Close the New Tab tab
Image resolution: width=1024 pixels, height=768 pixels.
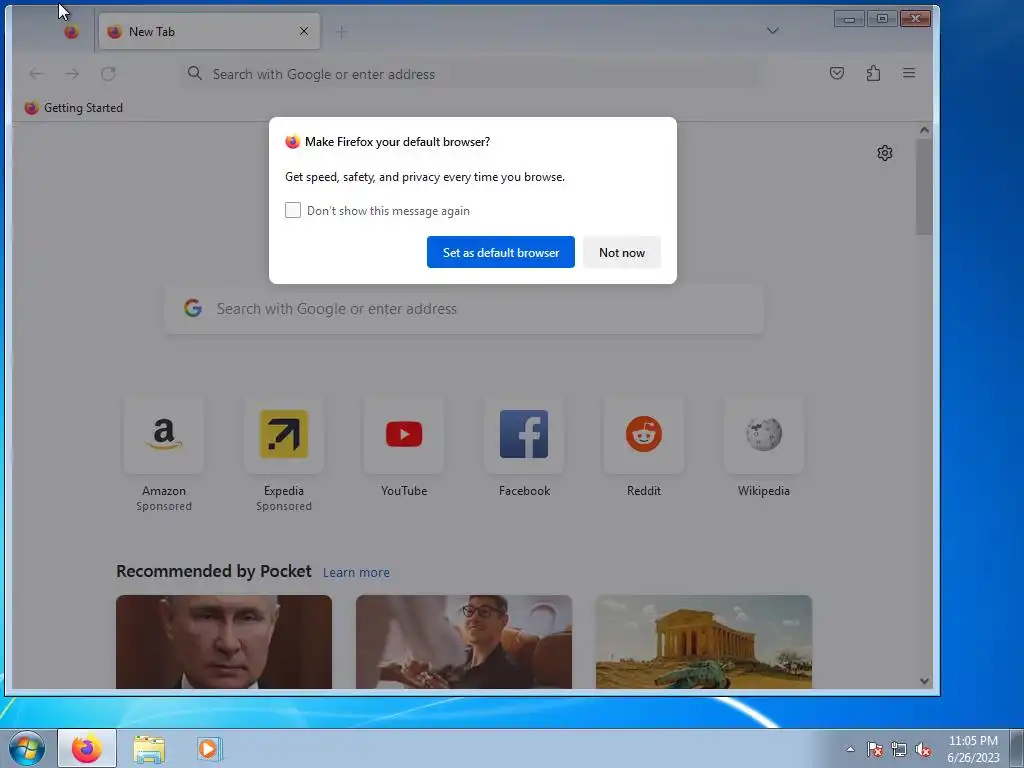(x=304, y=31)
